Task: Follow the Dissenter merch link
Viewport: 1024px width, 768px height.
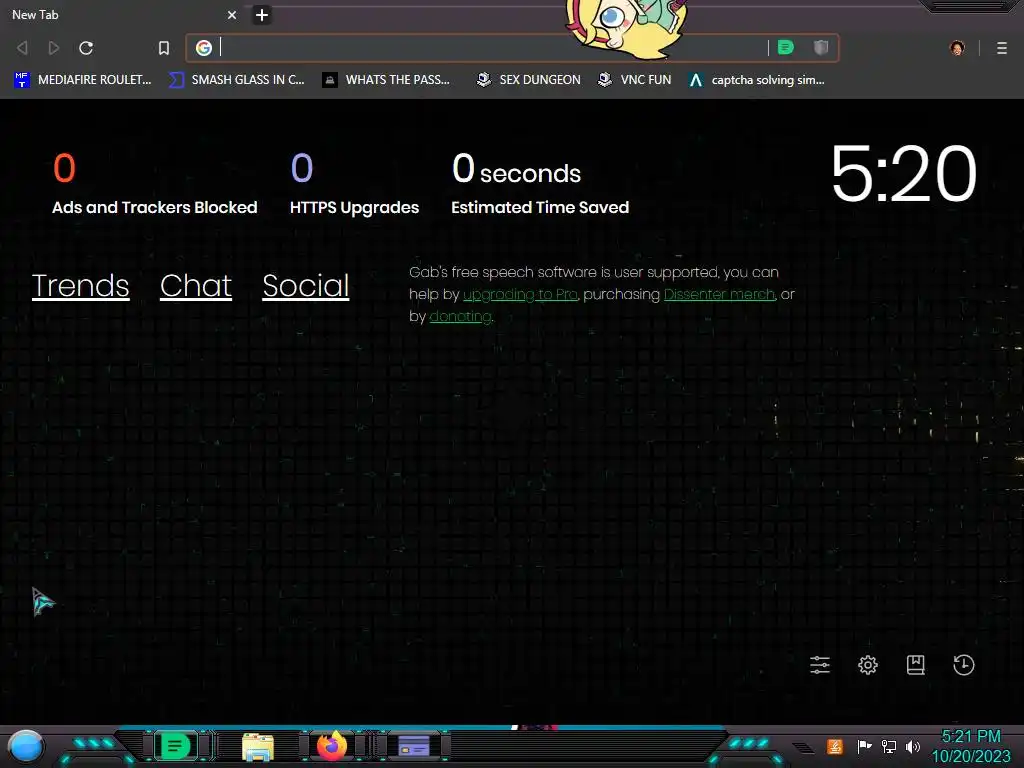Action: [719, 295]
